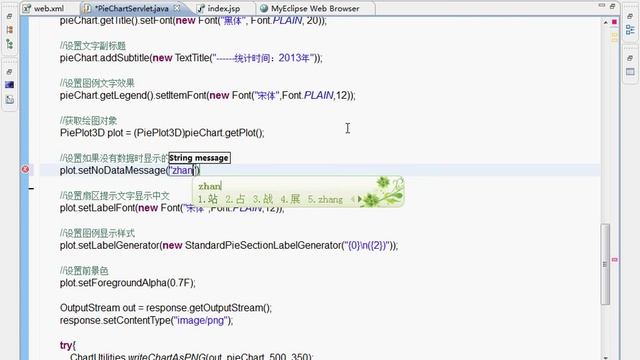Choose IME candidate 4 展
The width and height of the screenshot is (640, 360).
pyautogui.click(x=290, y=199)
